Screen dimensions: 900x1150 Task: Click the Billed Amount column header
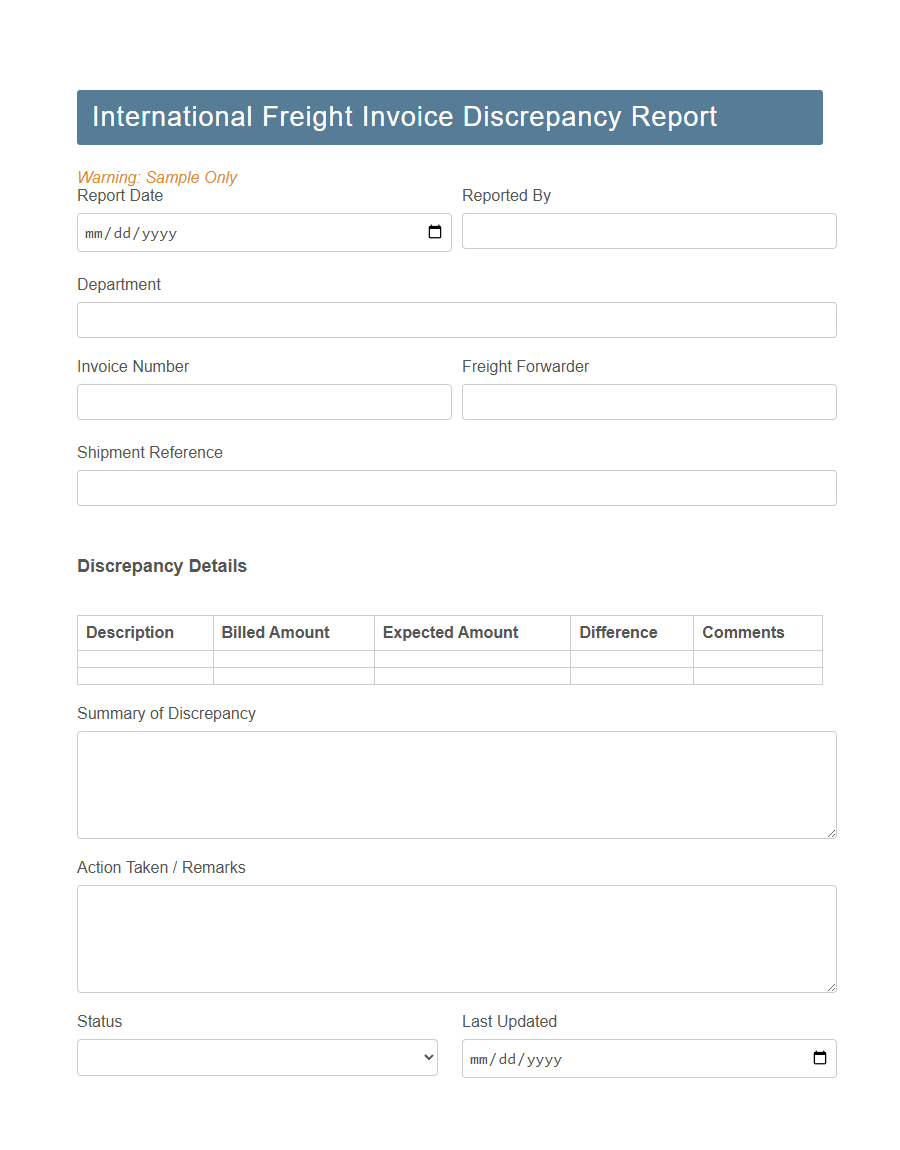tap(275, 632)
